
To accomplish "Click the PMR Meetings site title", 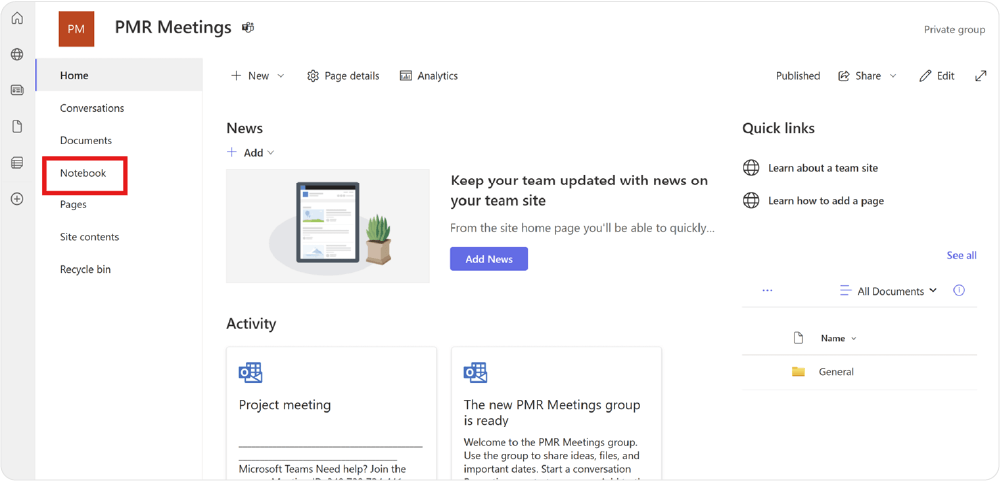I will 173,27.
